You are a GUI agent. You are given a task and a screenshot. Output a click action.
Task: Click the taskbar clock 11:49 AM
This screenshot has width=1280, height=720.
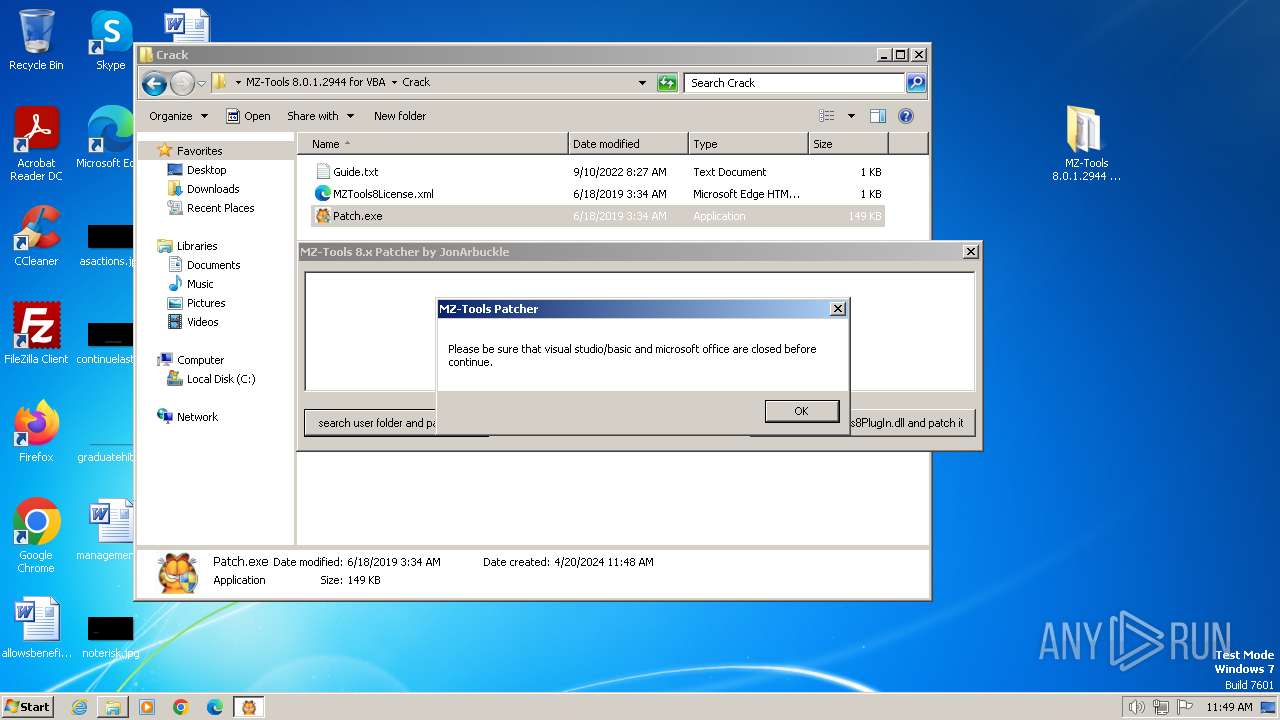(1229, 707)
